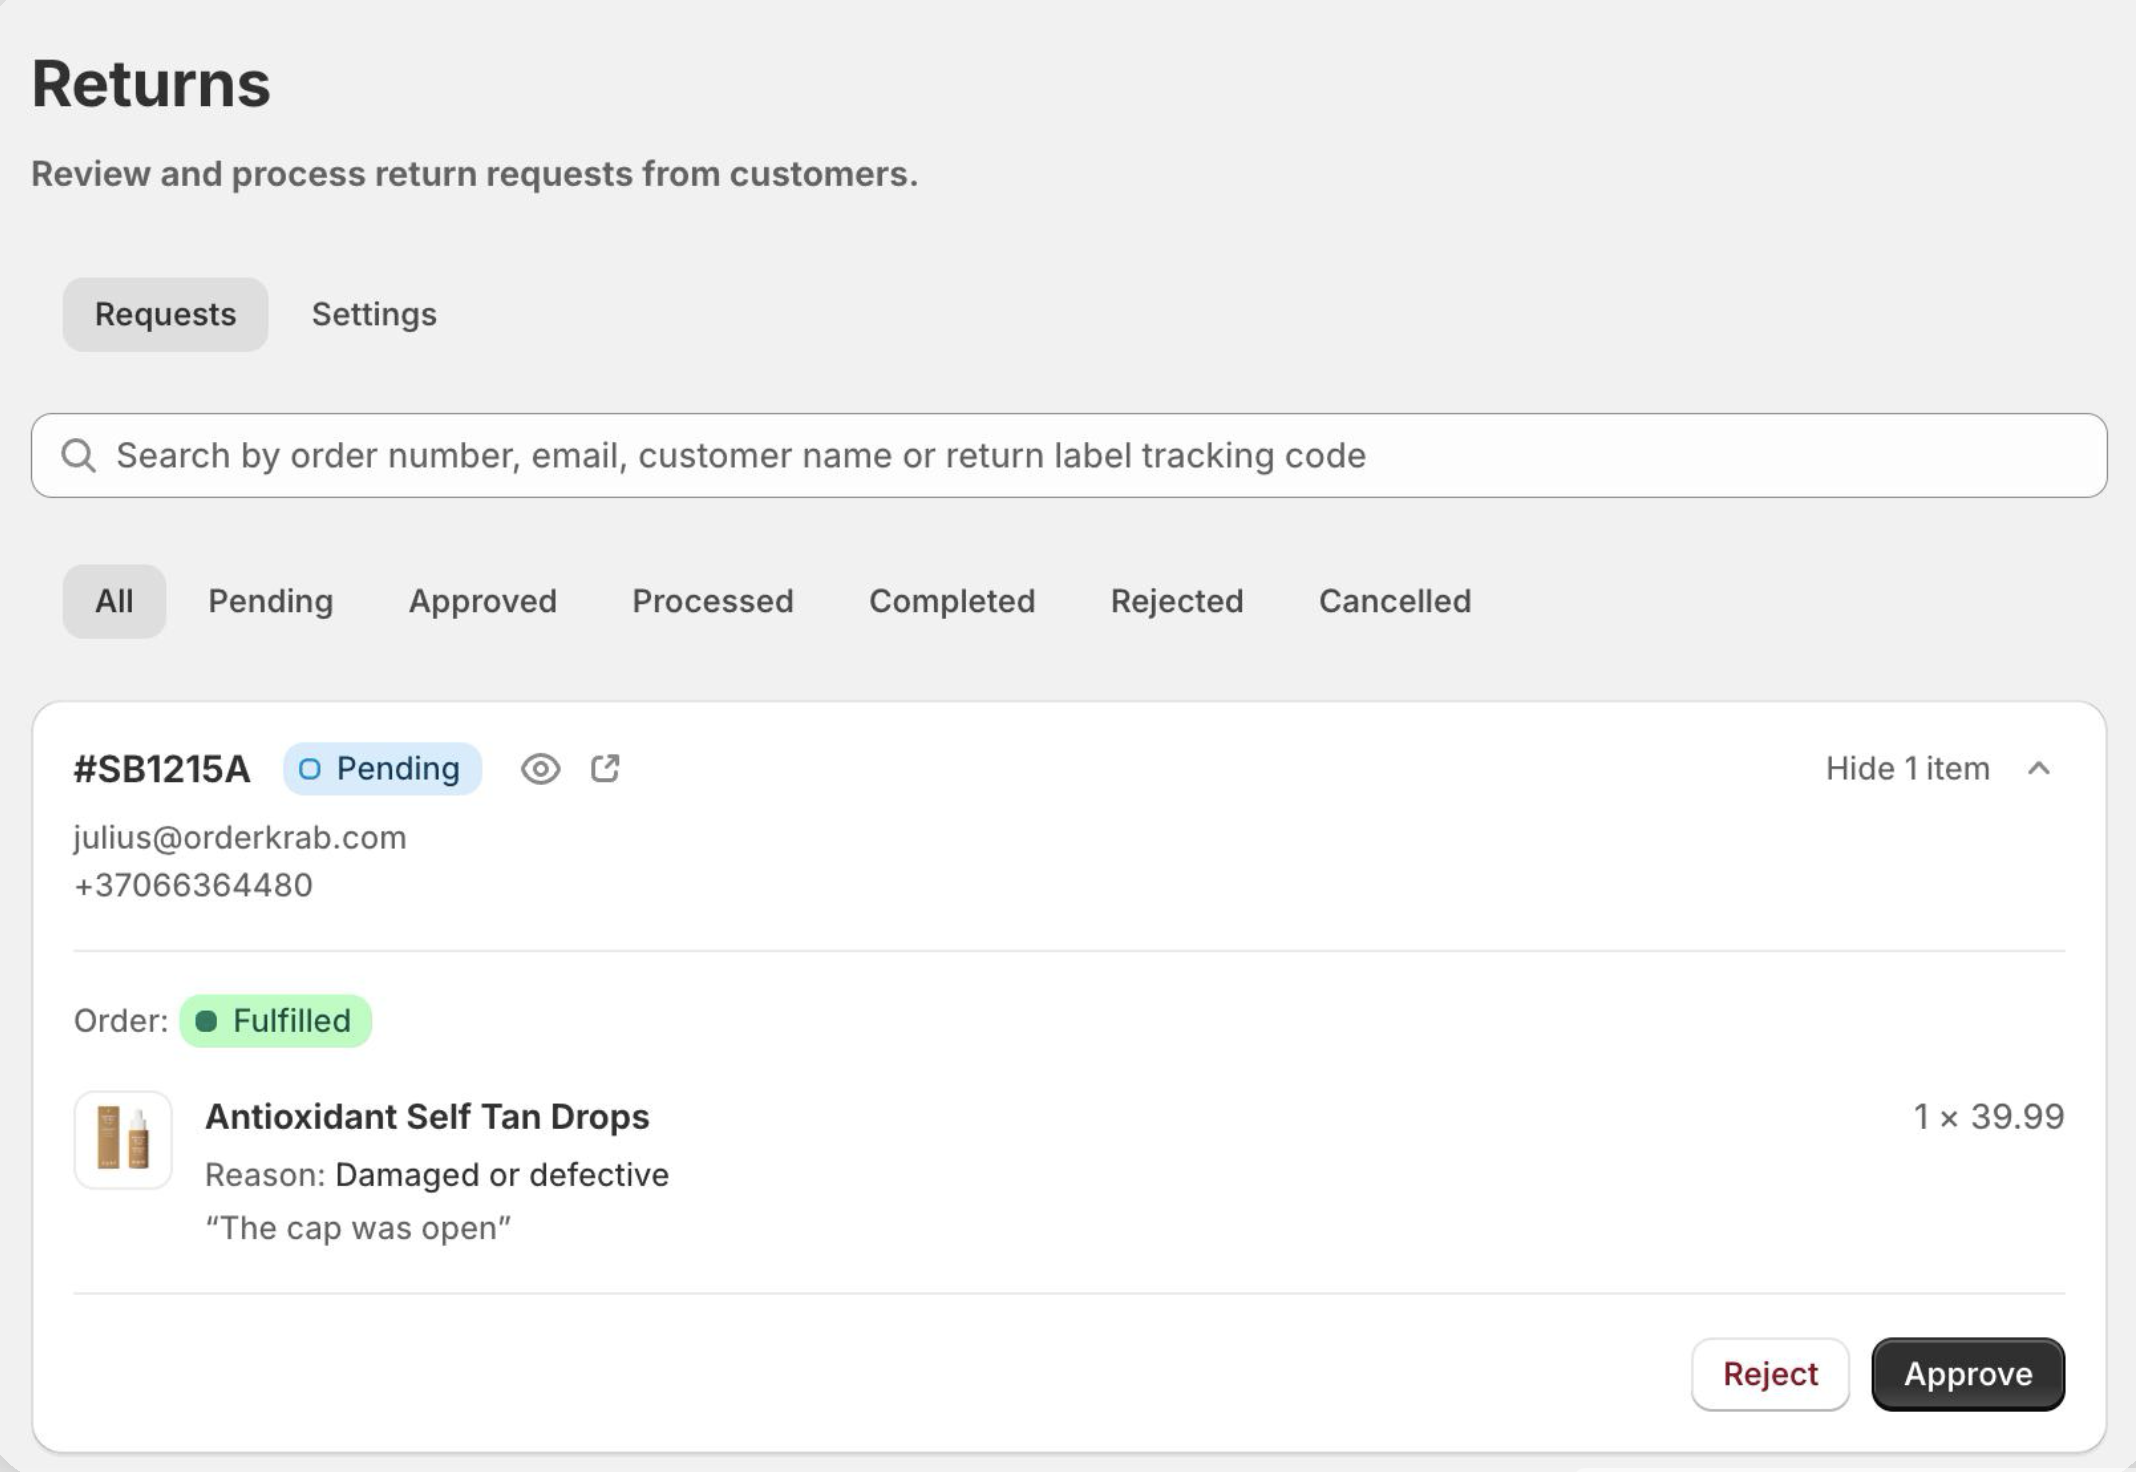
Task: Show Pending return requests filter
Action: [x=270, y=601]
